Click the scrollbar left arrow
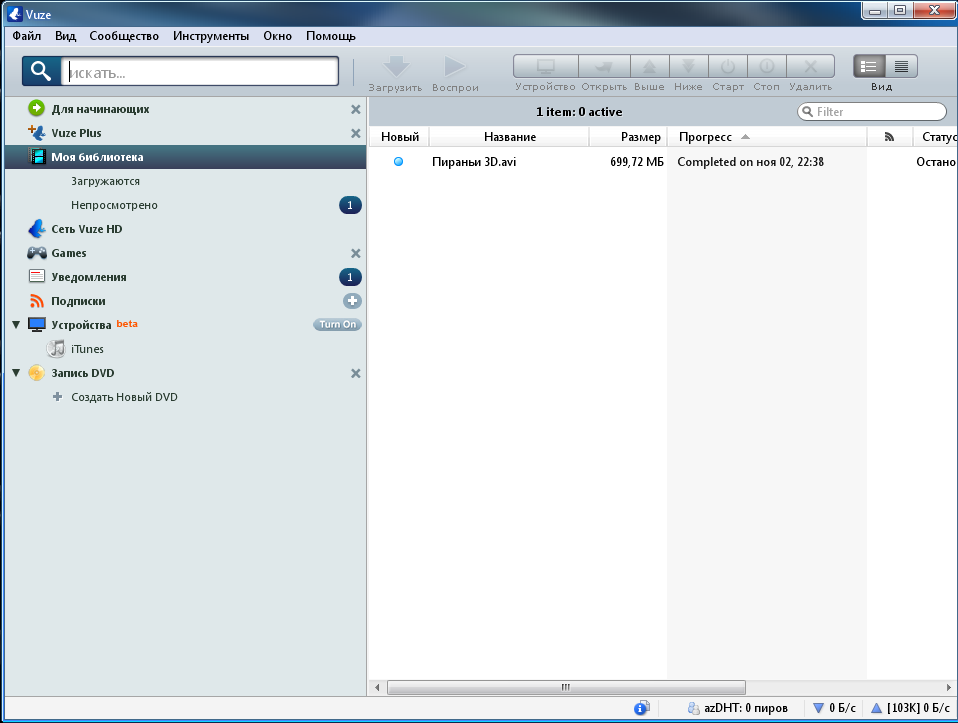Image resolution: width=958 pixels, height=723 pixels. [377, 688]
